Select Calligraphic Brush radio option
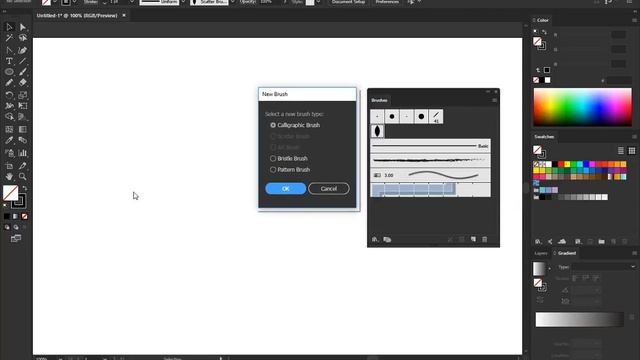Screen dimensions: 640x360 (273, 125)
